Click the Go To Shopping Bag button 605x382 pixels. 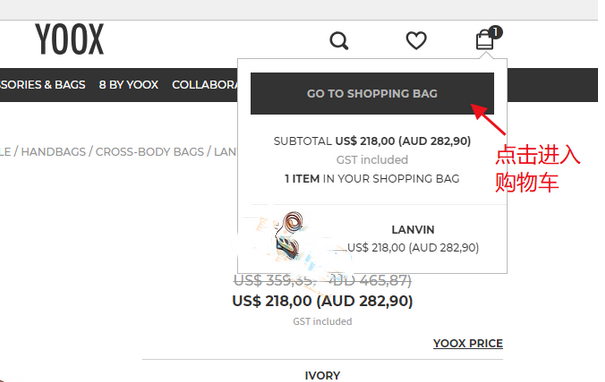(x=372, y=93)
